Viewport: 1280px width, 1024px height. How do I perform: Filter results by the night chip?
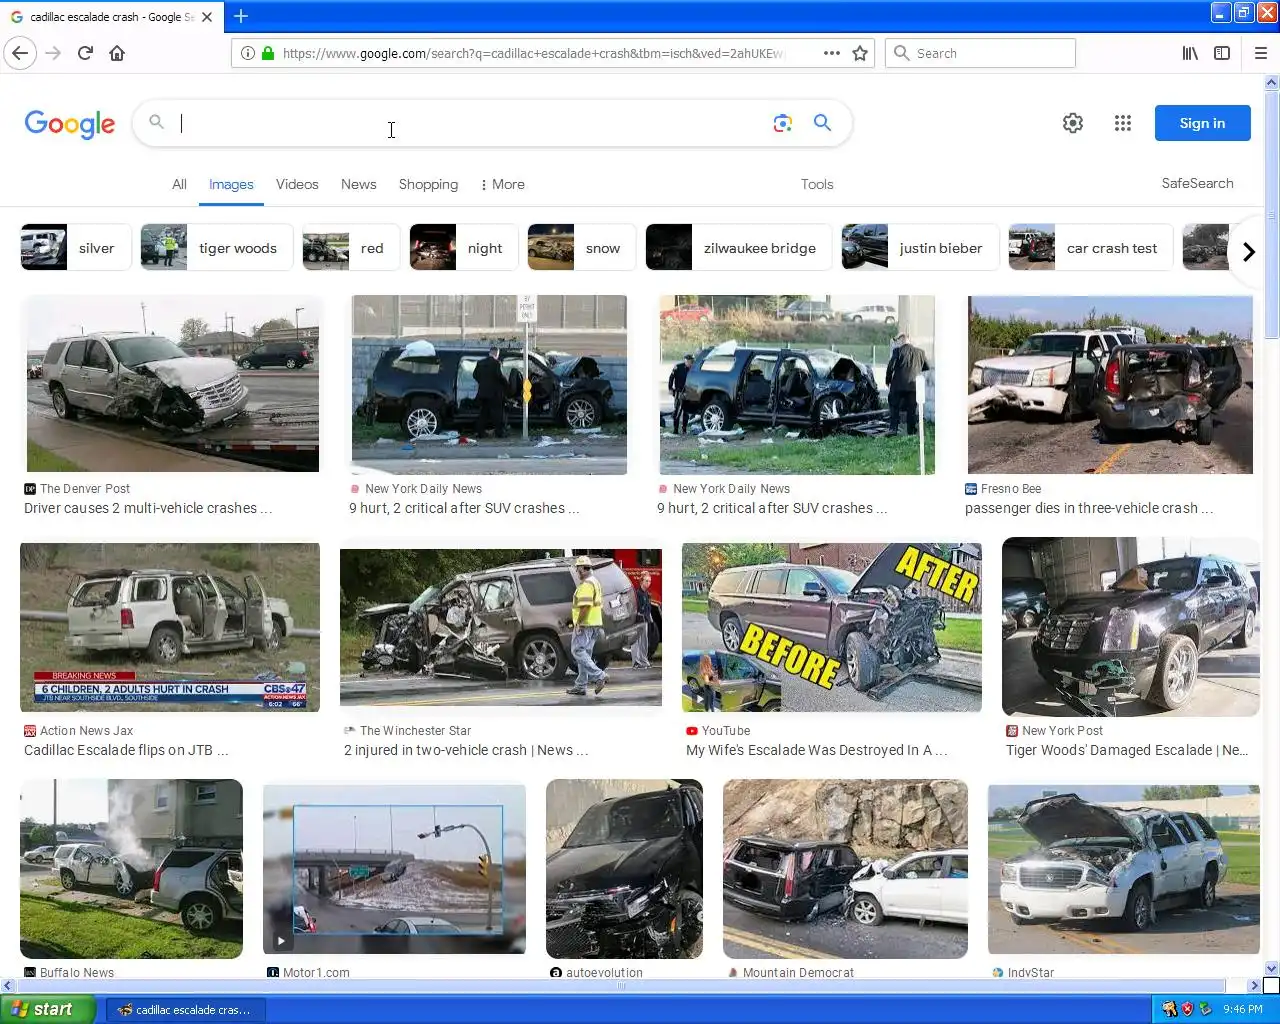(x=464, y=248)
